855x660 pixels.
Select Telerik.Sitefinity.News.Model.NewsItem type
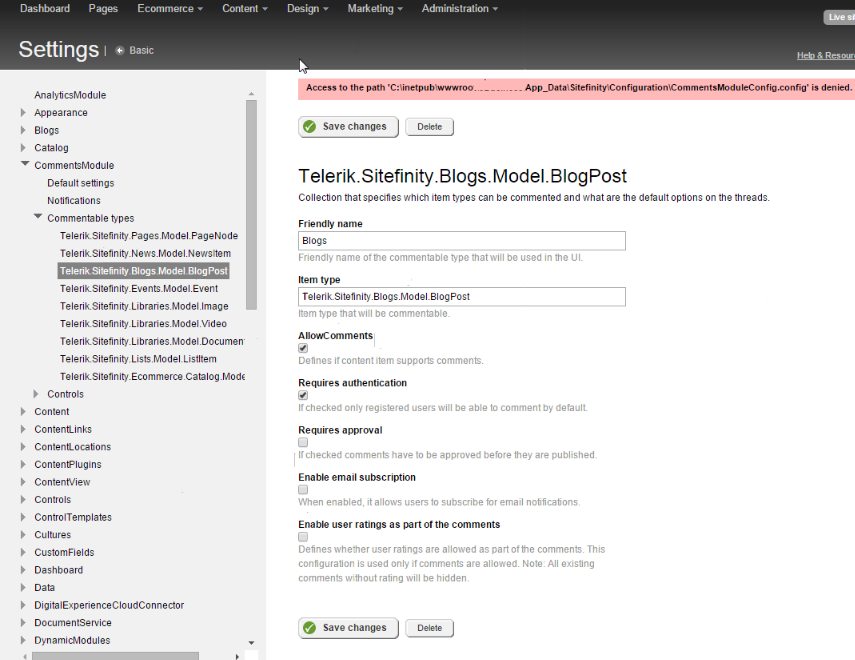pyautogui.click(x=145, y=254)
